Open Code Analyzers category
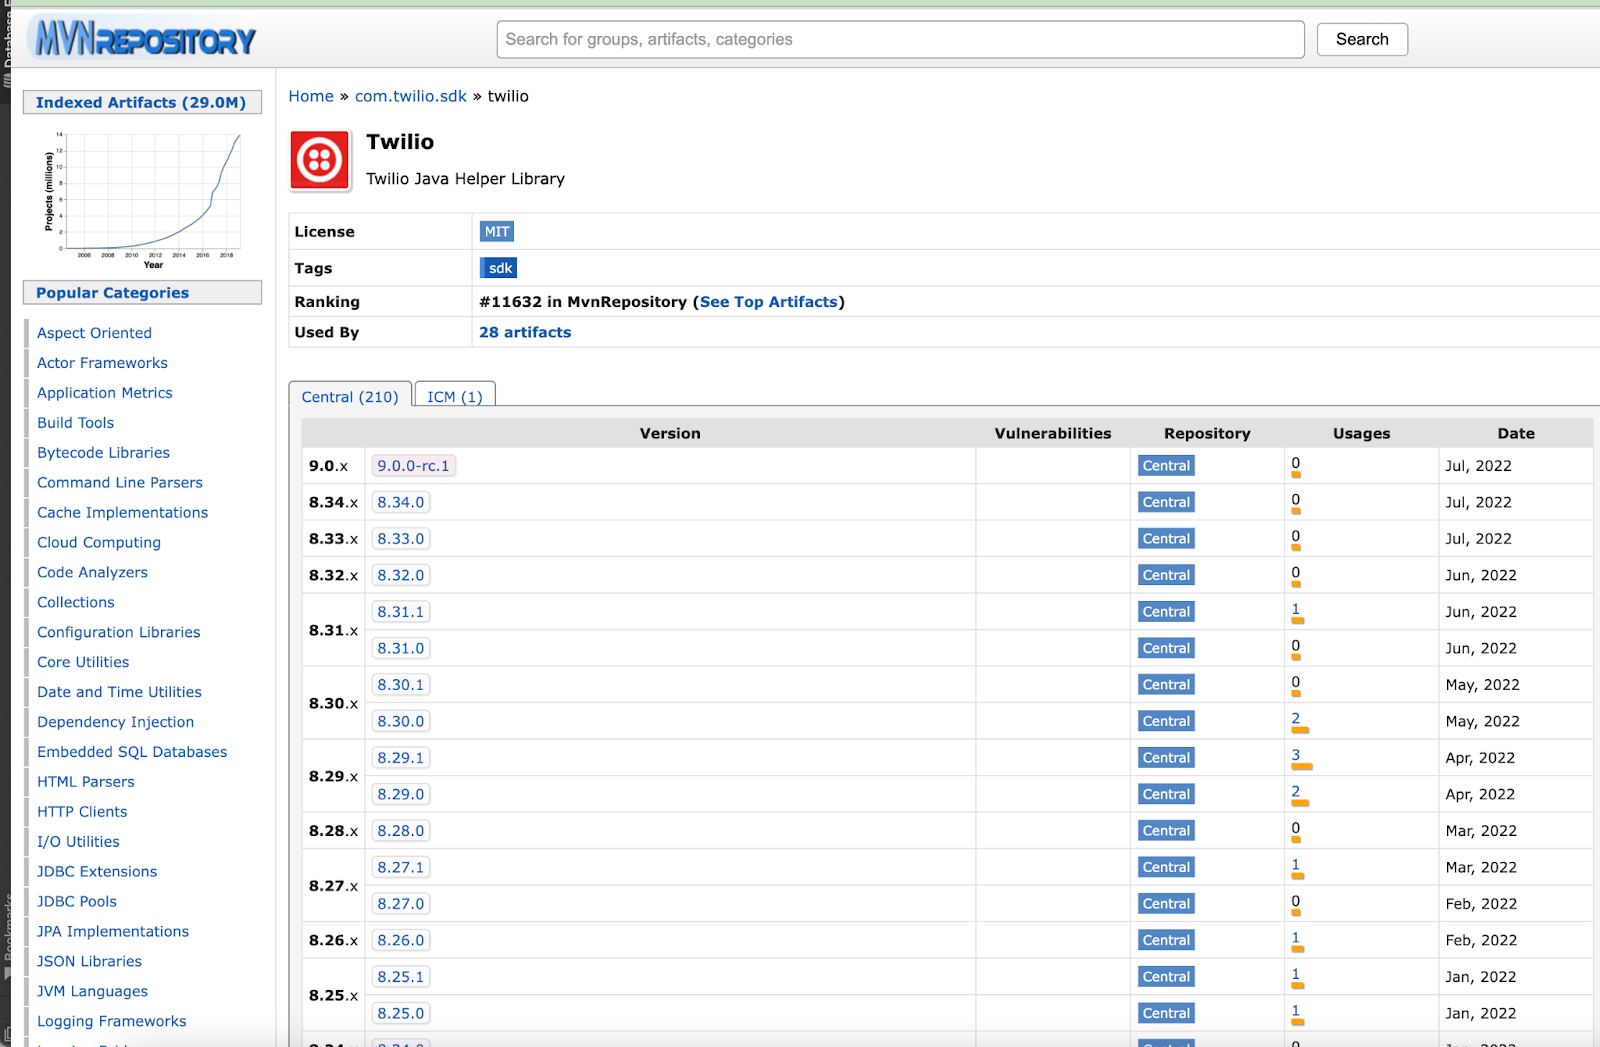 click(92, 573)
